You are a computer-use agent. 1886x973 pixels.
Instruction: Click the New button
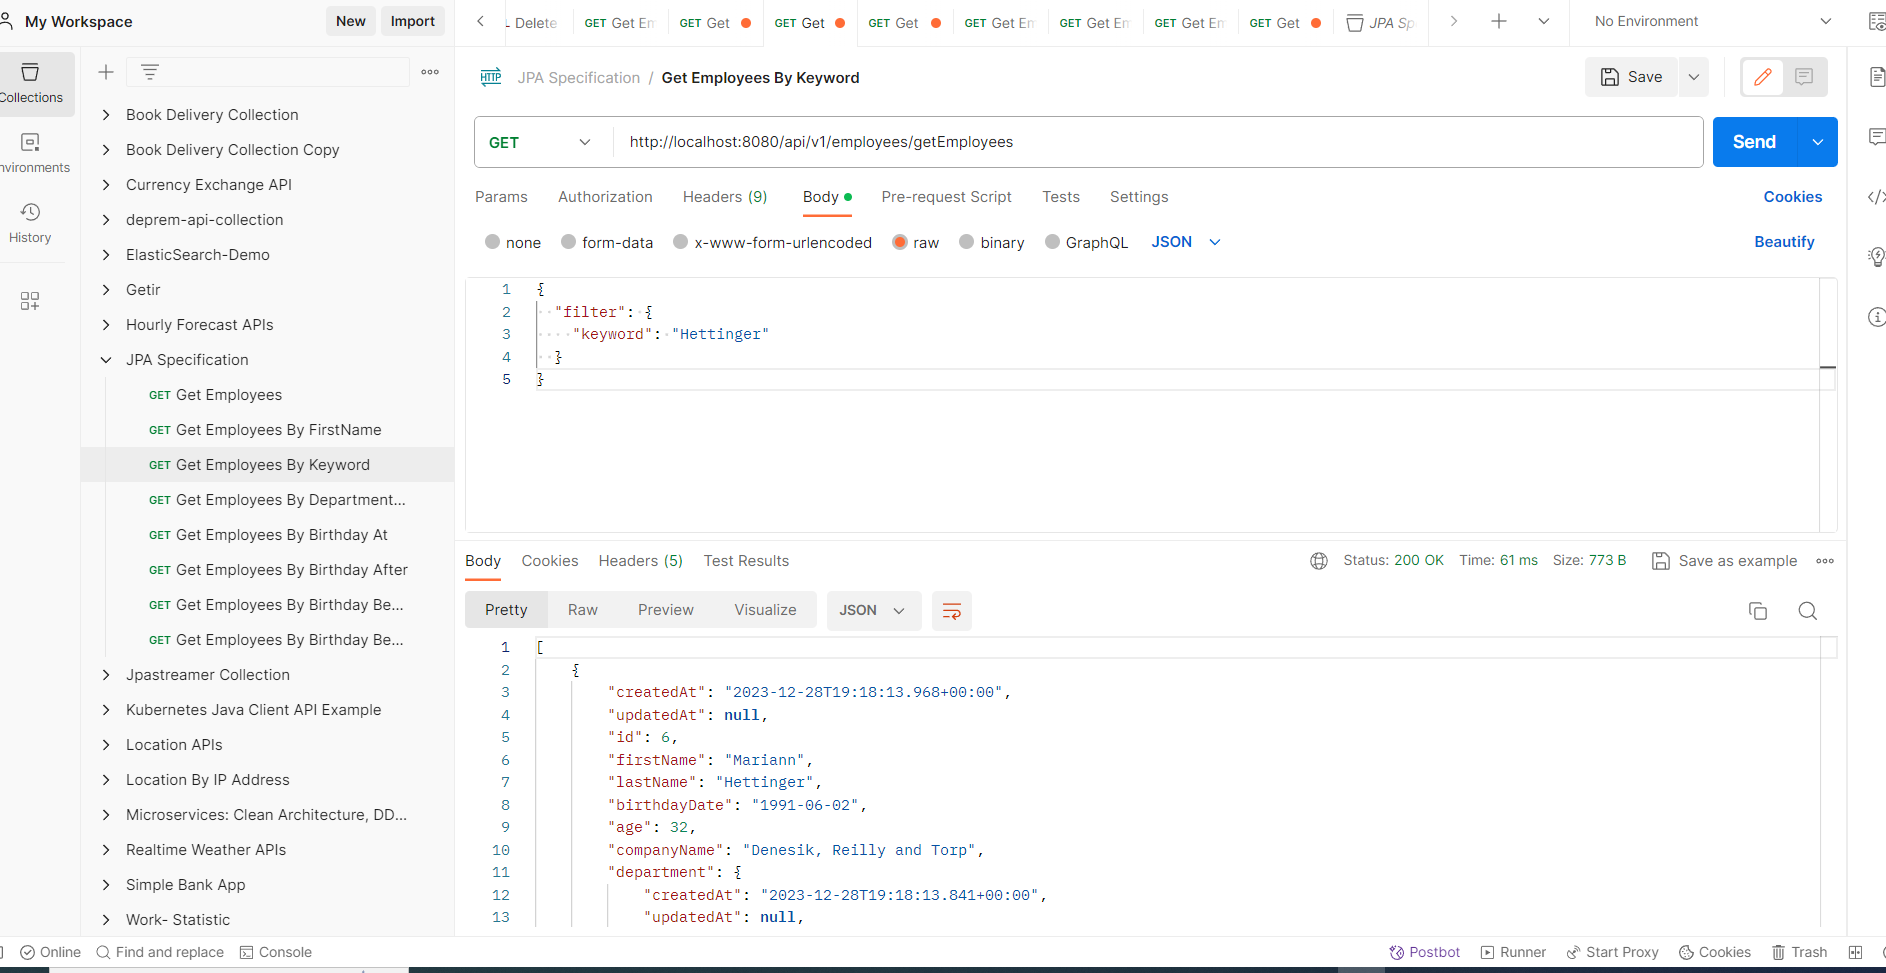tap(350, 21)
